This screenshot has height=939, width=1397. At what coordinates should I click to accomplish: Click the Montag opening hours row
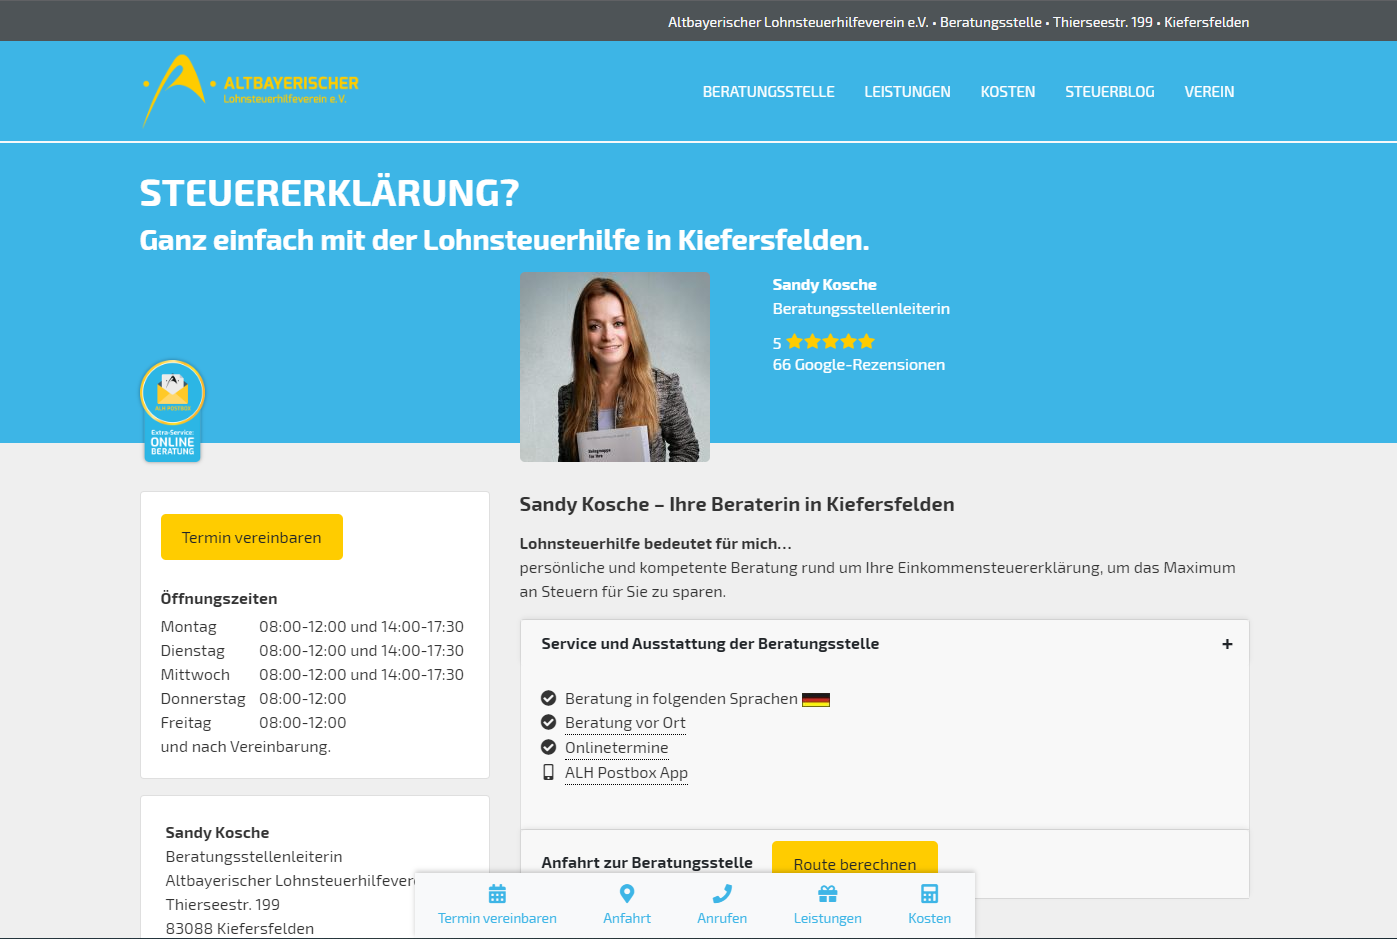(x=313, y=627)
